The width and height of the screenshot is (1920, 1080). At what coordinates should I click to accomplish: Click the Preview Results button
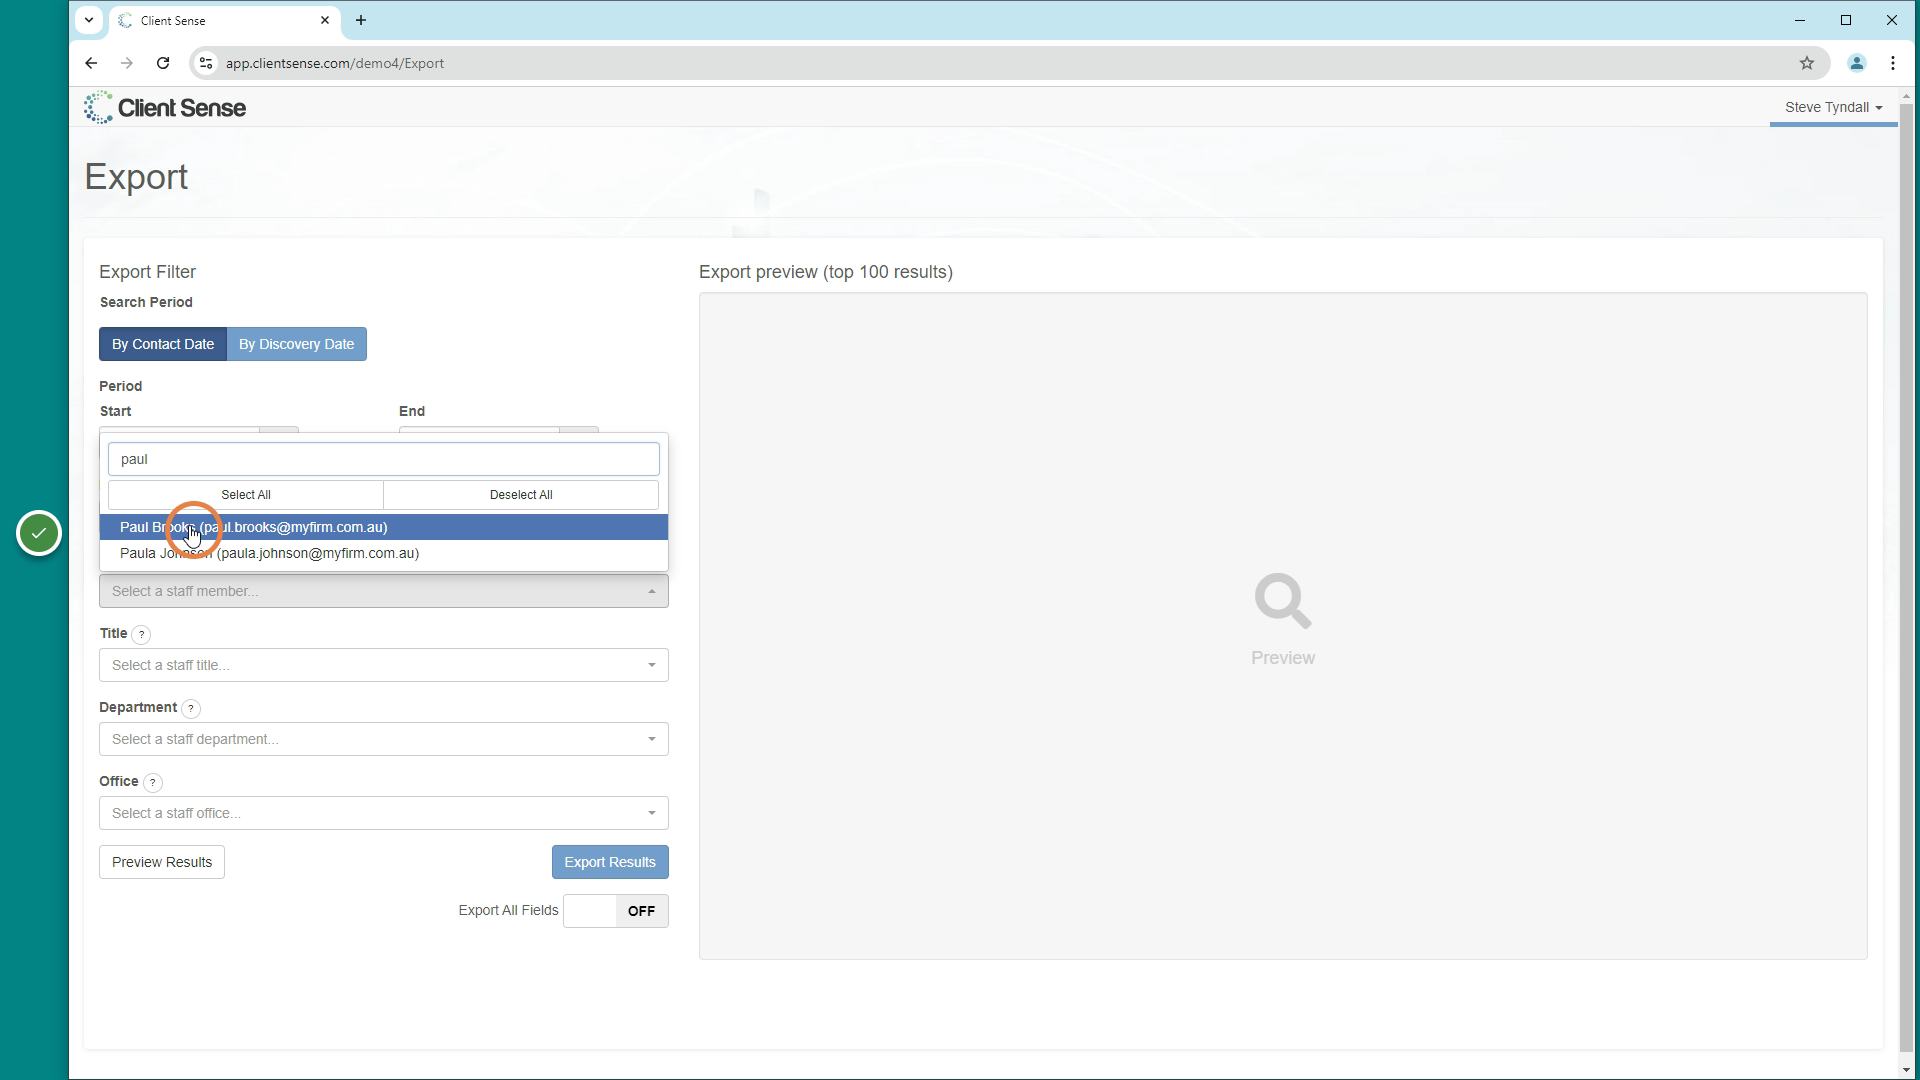[162, 862]
